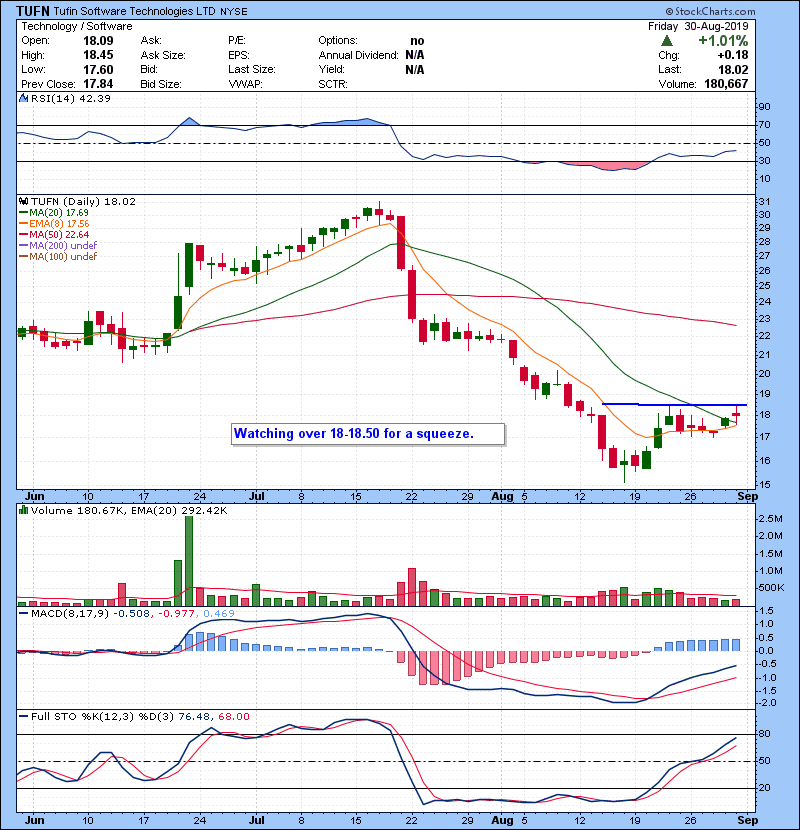Screen dimensions: 800x830
Task: Click the MA(200) undef legend text
Action: click(63, 246)
